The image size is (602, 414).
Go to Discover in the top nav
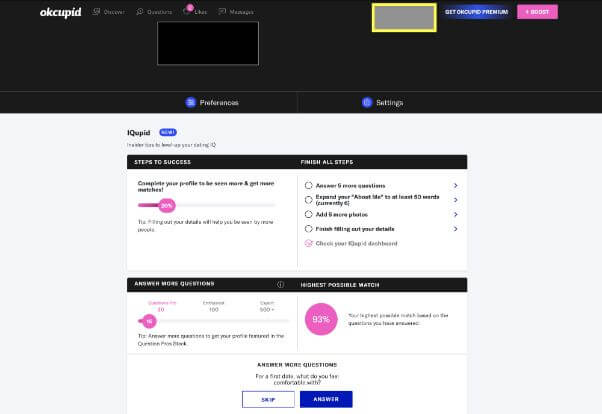click(x=108, y=12)
